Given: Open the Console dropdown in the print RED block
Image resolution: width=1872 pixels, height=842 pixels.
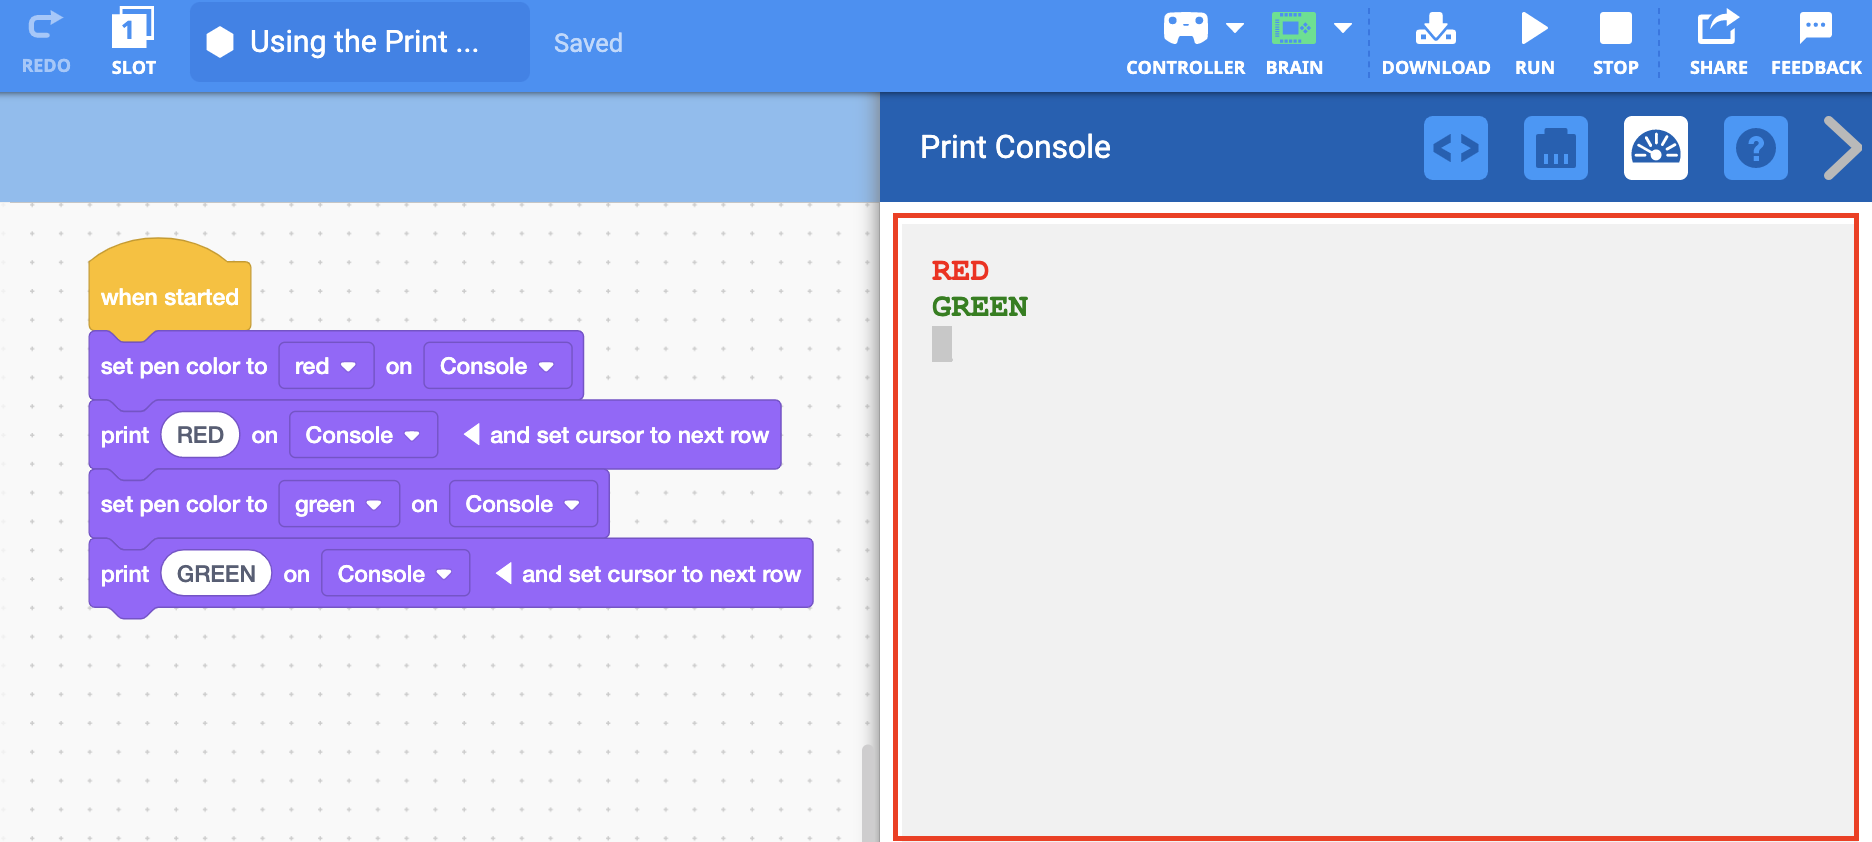Looking at the screenshot, I should point(362,435).
